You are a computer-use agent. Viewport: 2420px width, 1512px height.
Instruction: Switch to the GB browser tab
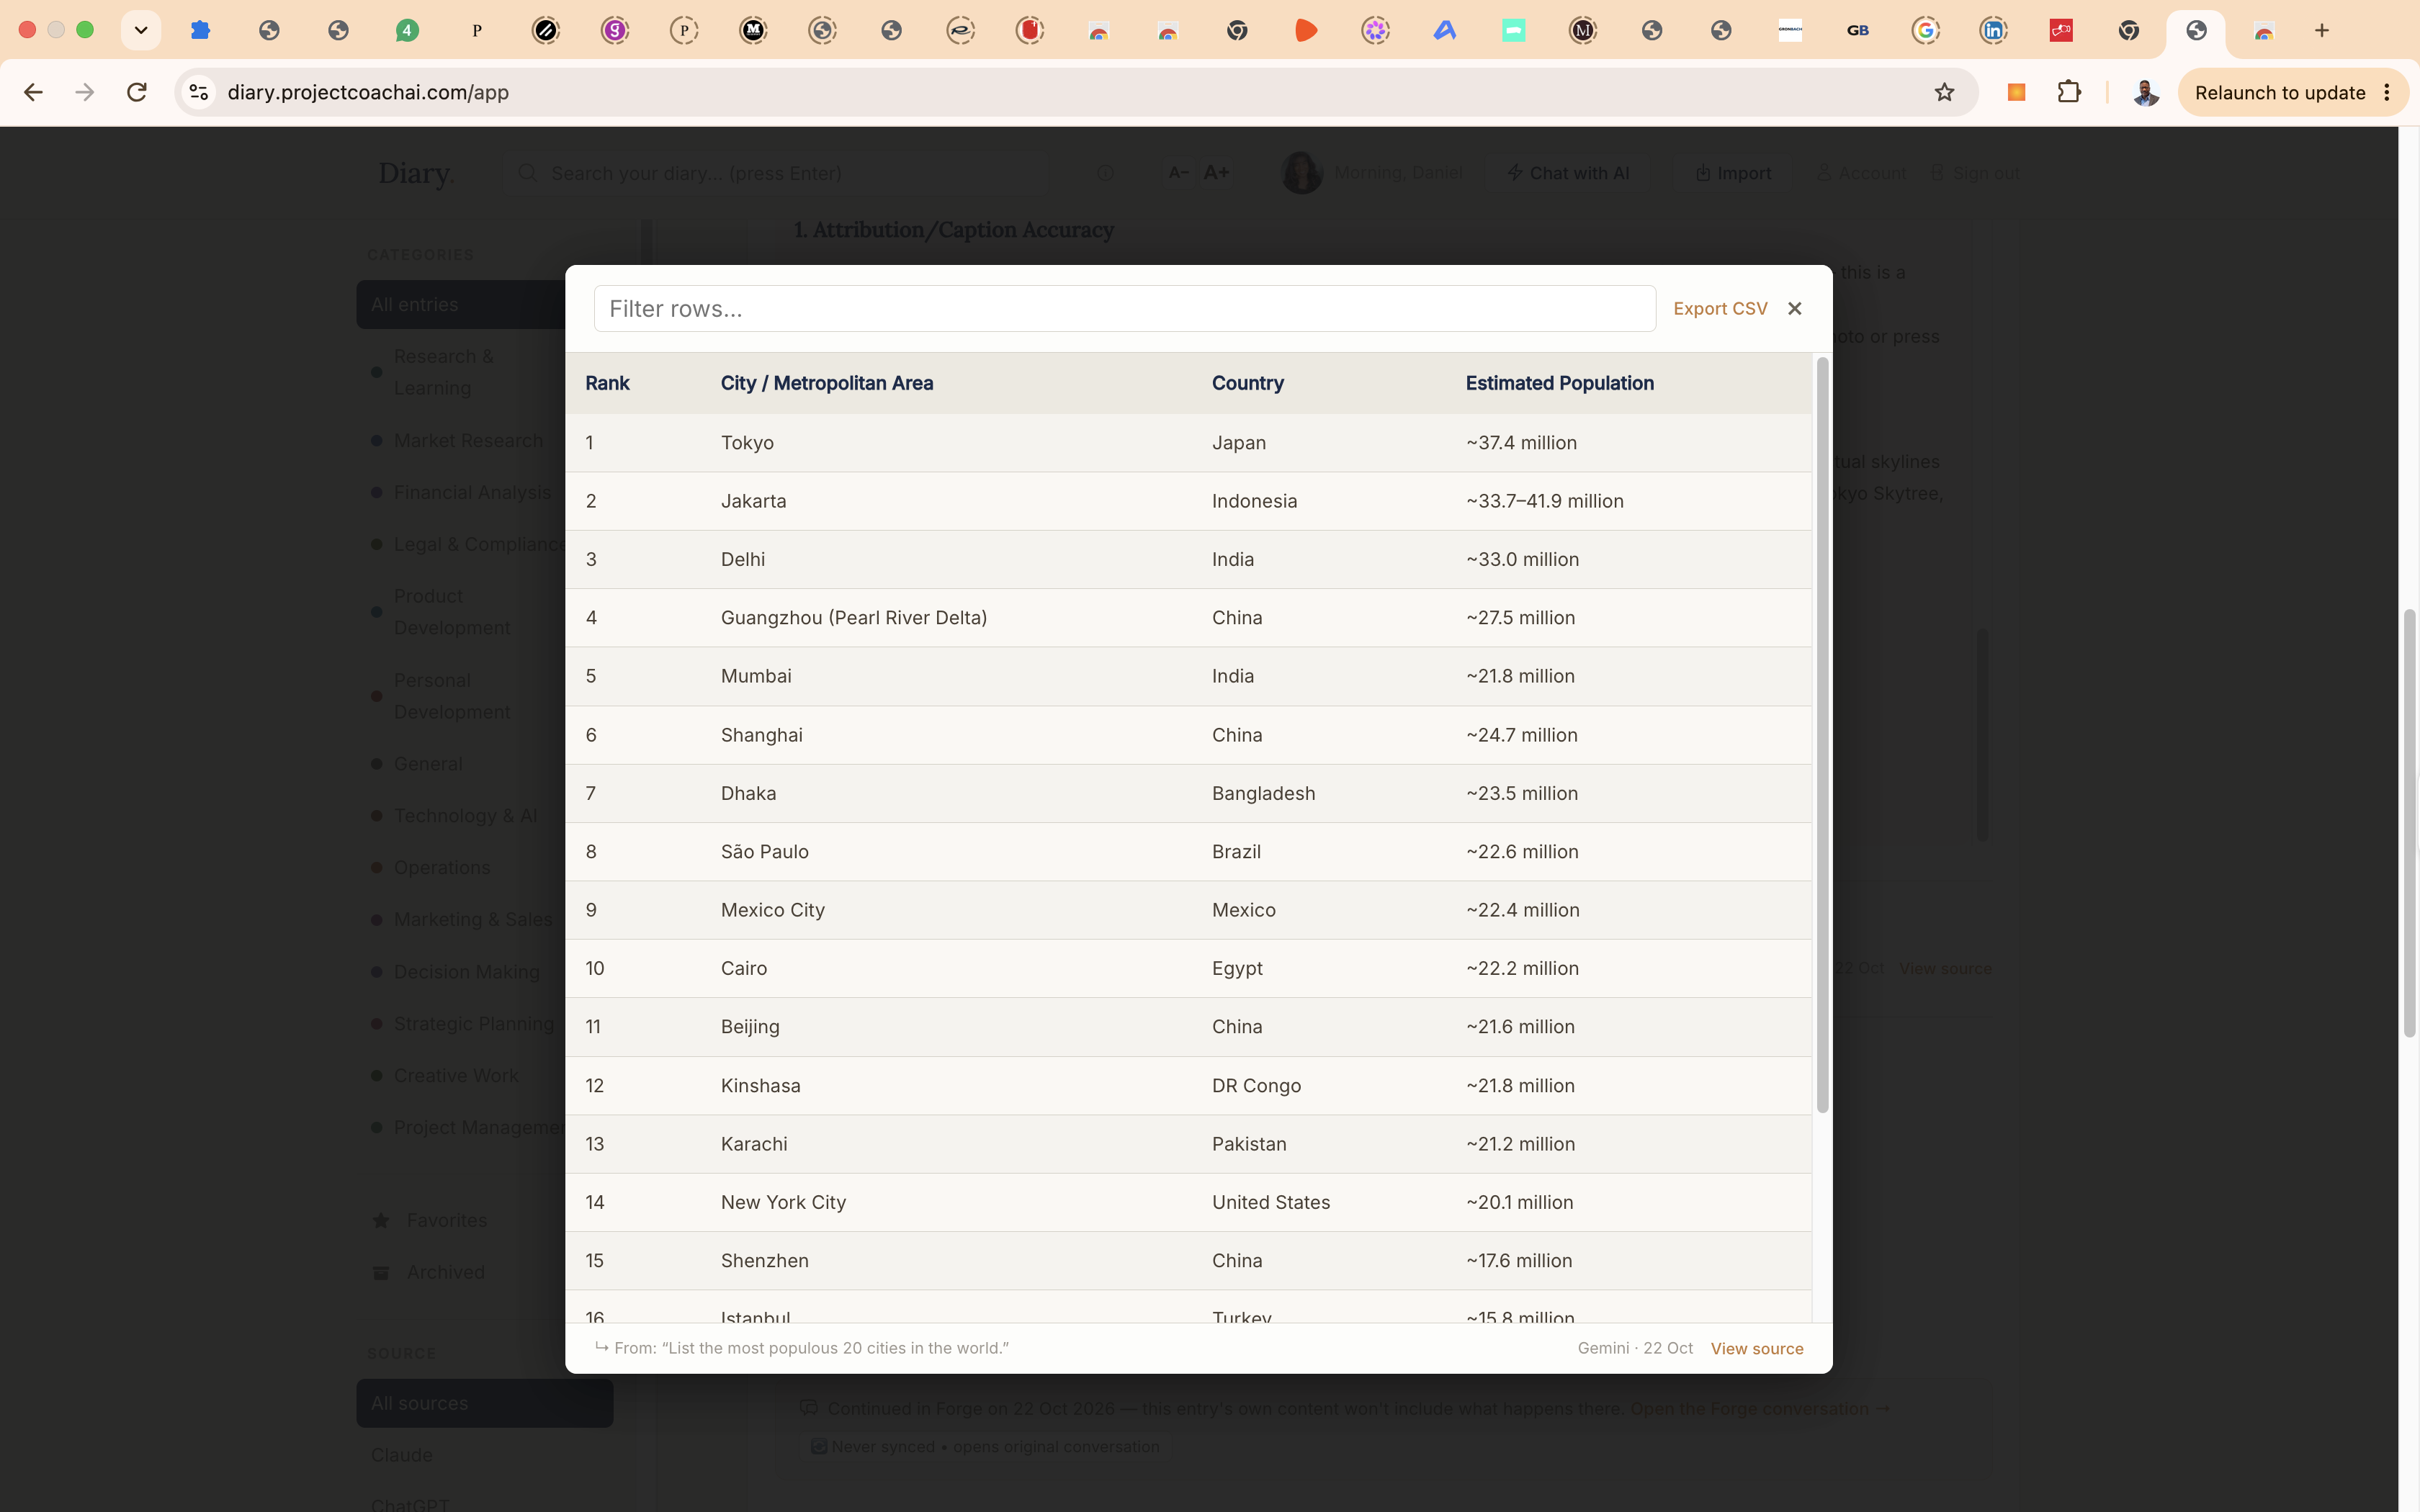(1857, 31)
